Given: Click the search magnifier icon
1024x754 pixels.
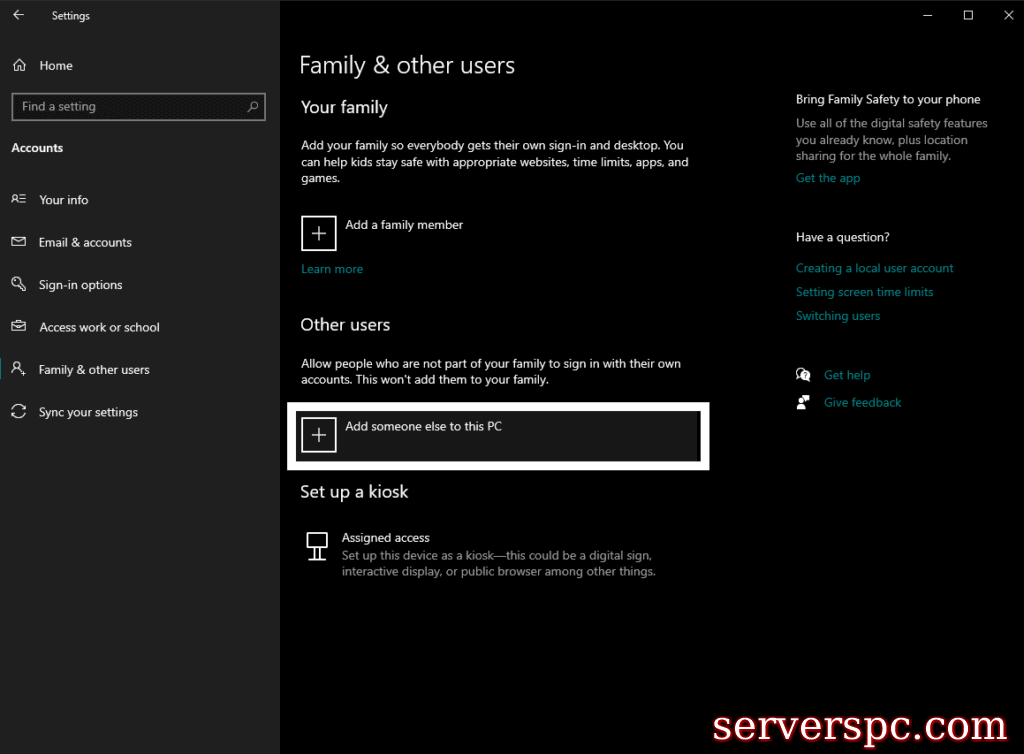Looking at the screenshot, I should [x=253, y=106].
